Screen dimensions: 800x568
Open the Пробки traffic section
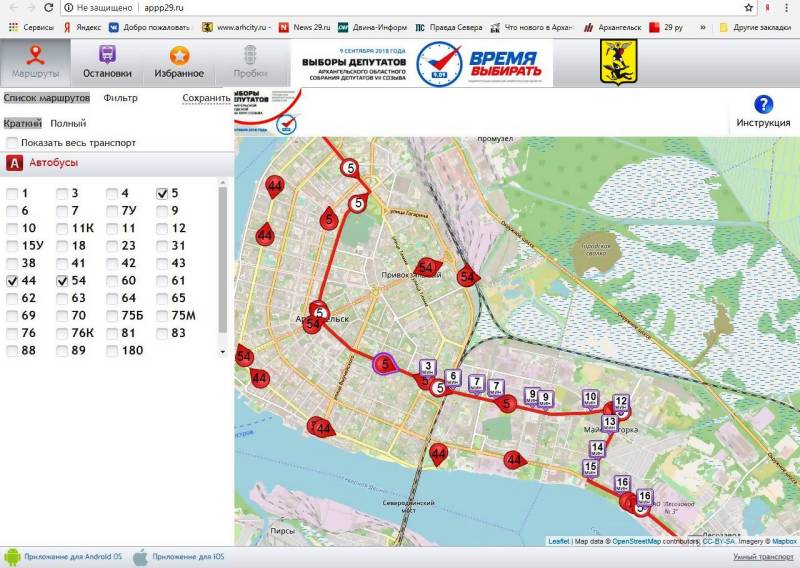(x=249, y=62)
